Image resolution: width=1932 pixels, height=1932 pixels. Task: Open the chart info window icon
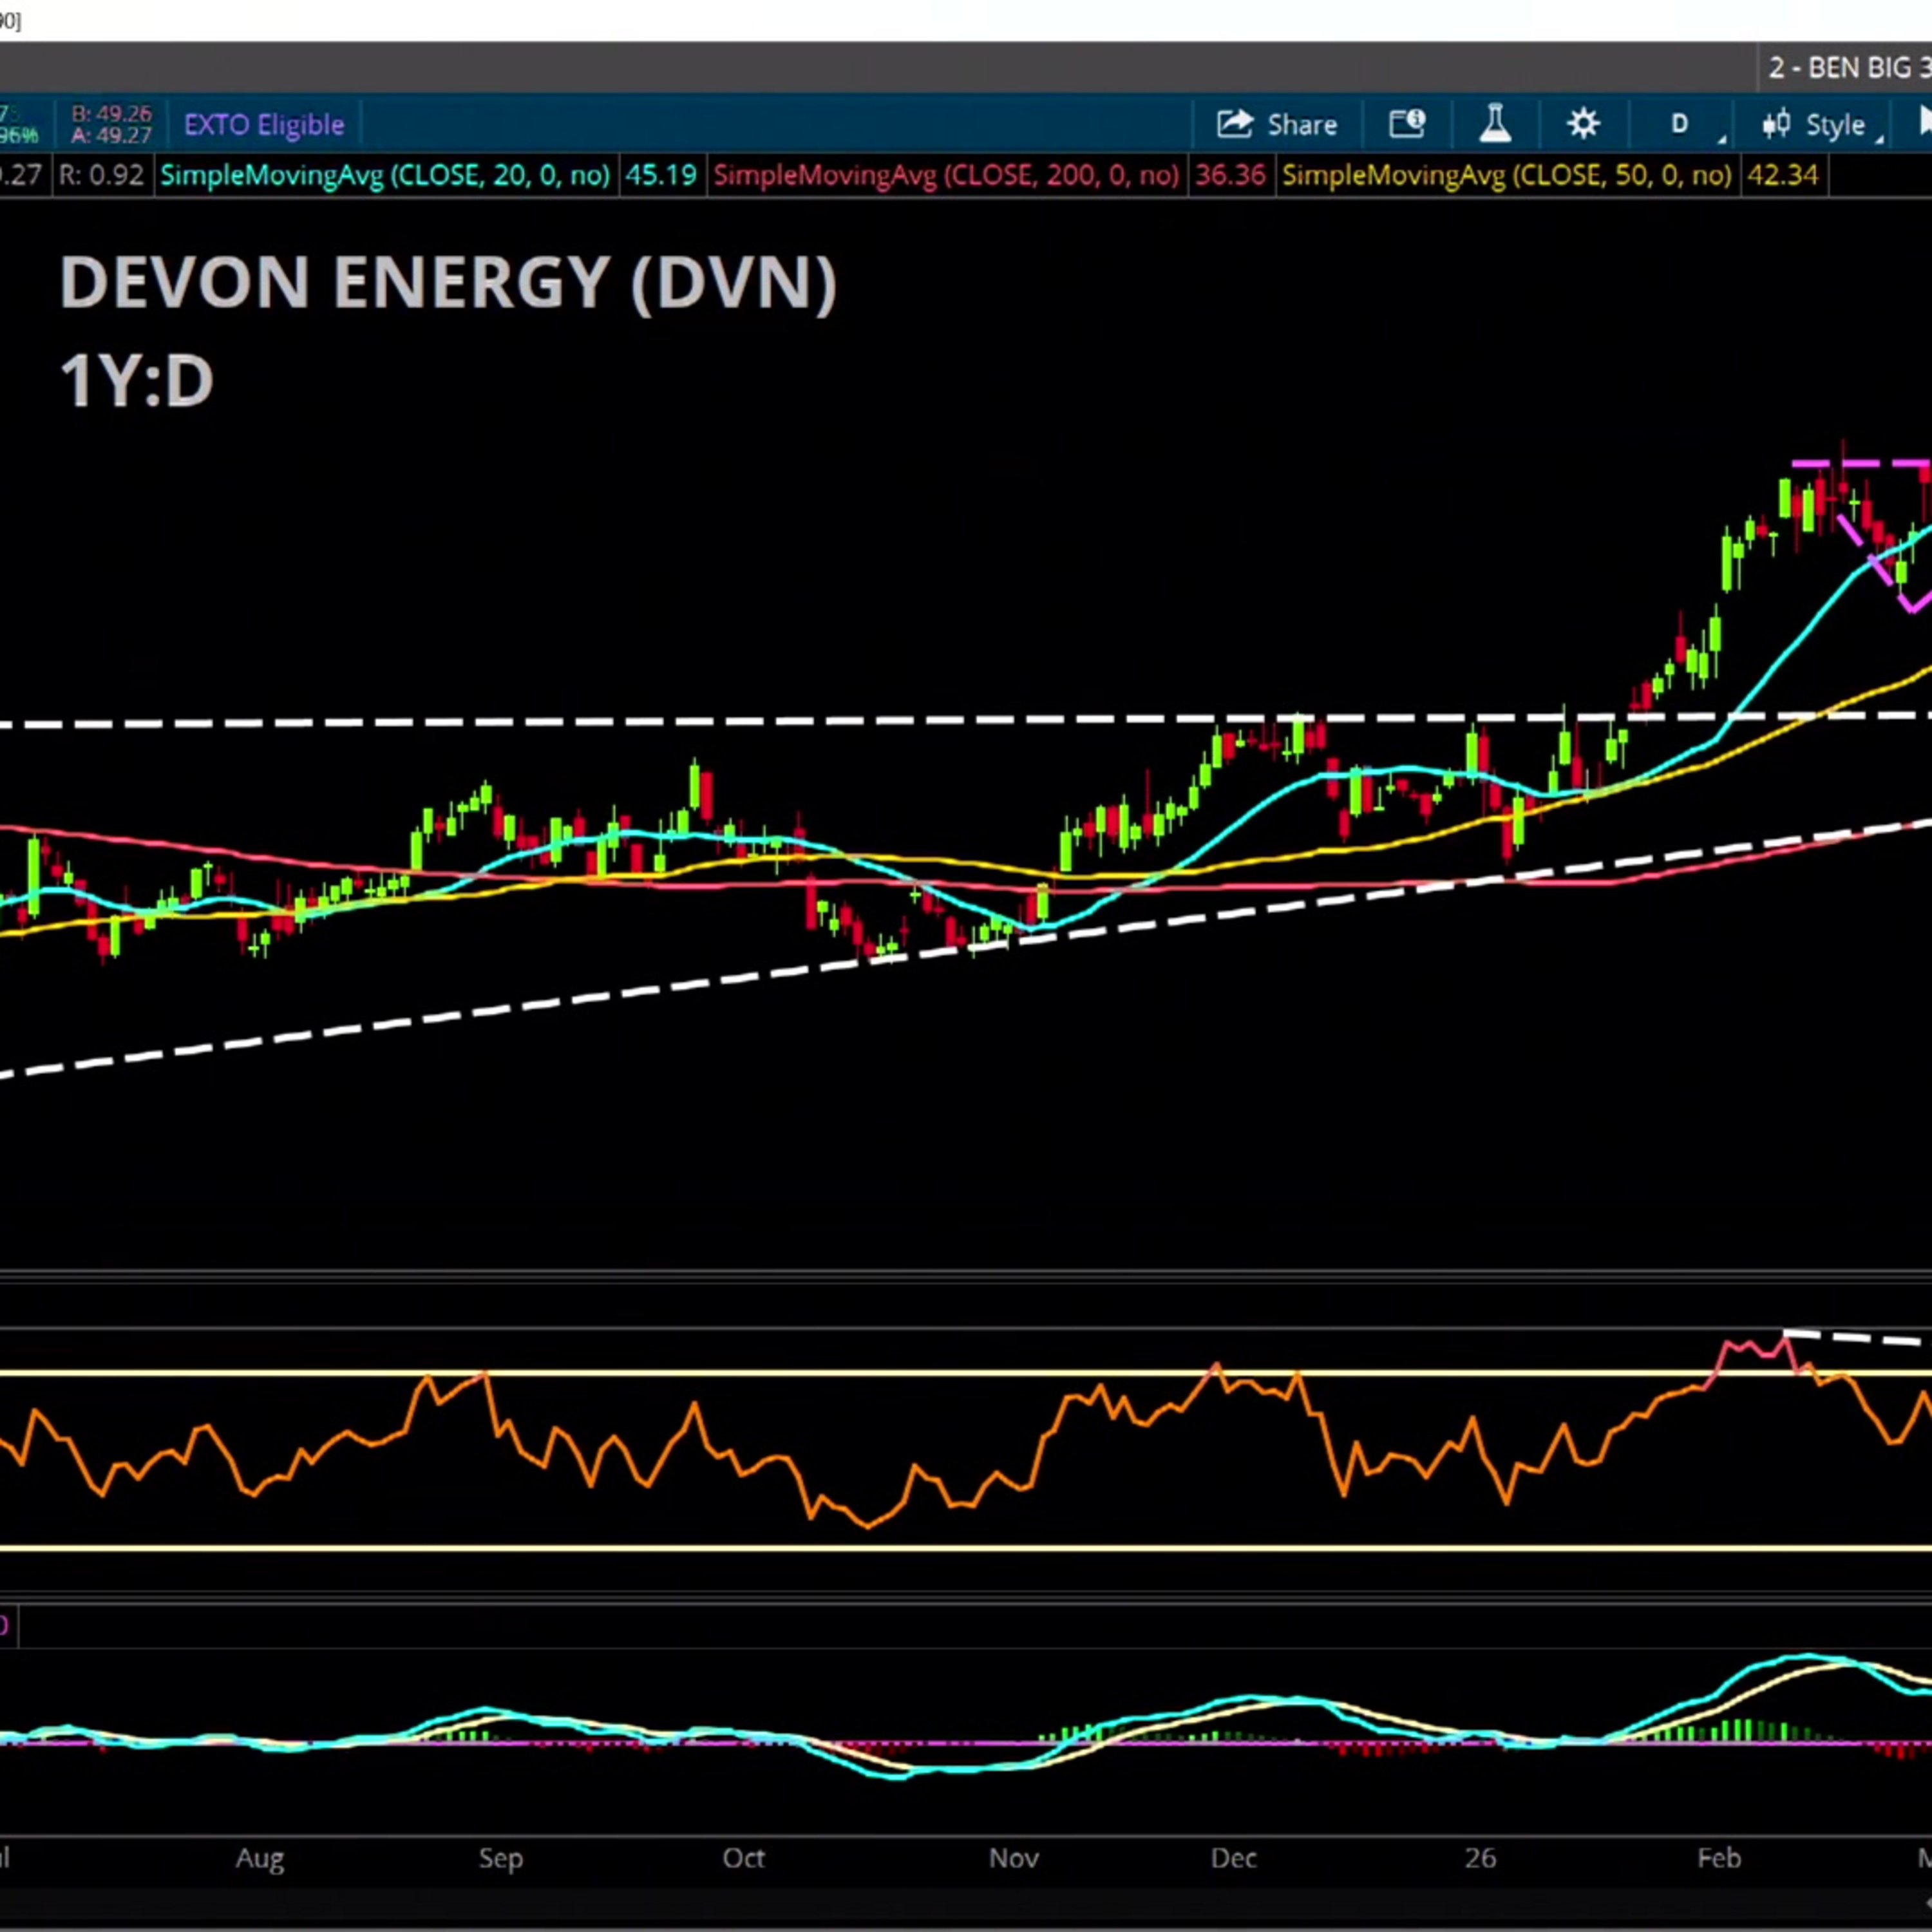[x=1407, y=124]
